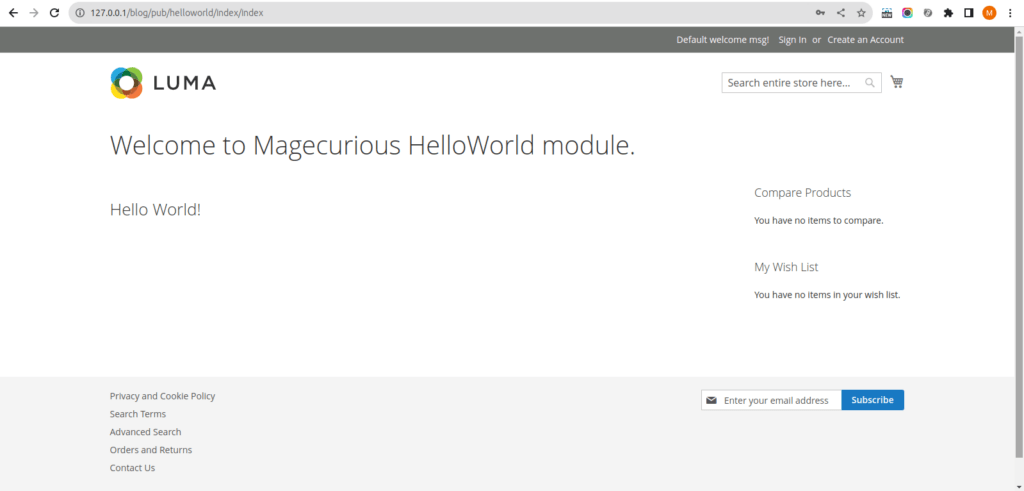Click the search magnifier icon
Image resolution: width=1024 pixels, height=491 pixels.
[x=870, y=83]
